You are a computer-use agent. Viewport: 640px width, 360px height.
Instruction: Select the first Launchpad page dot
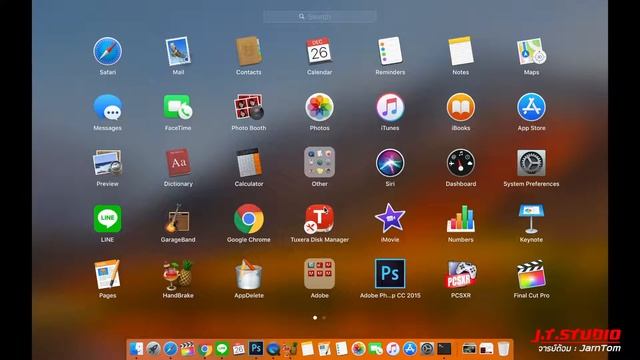(315, 317)
